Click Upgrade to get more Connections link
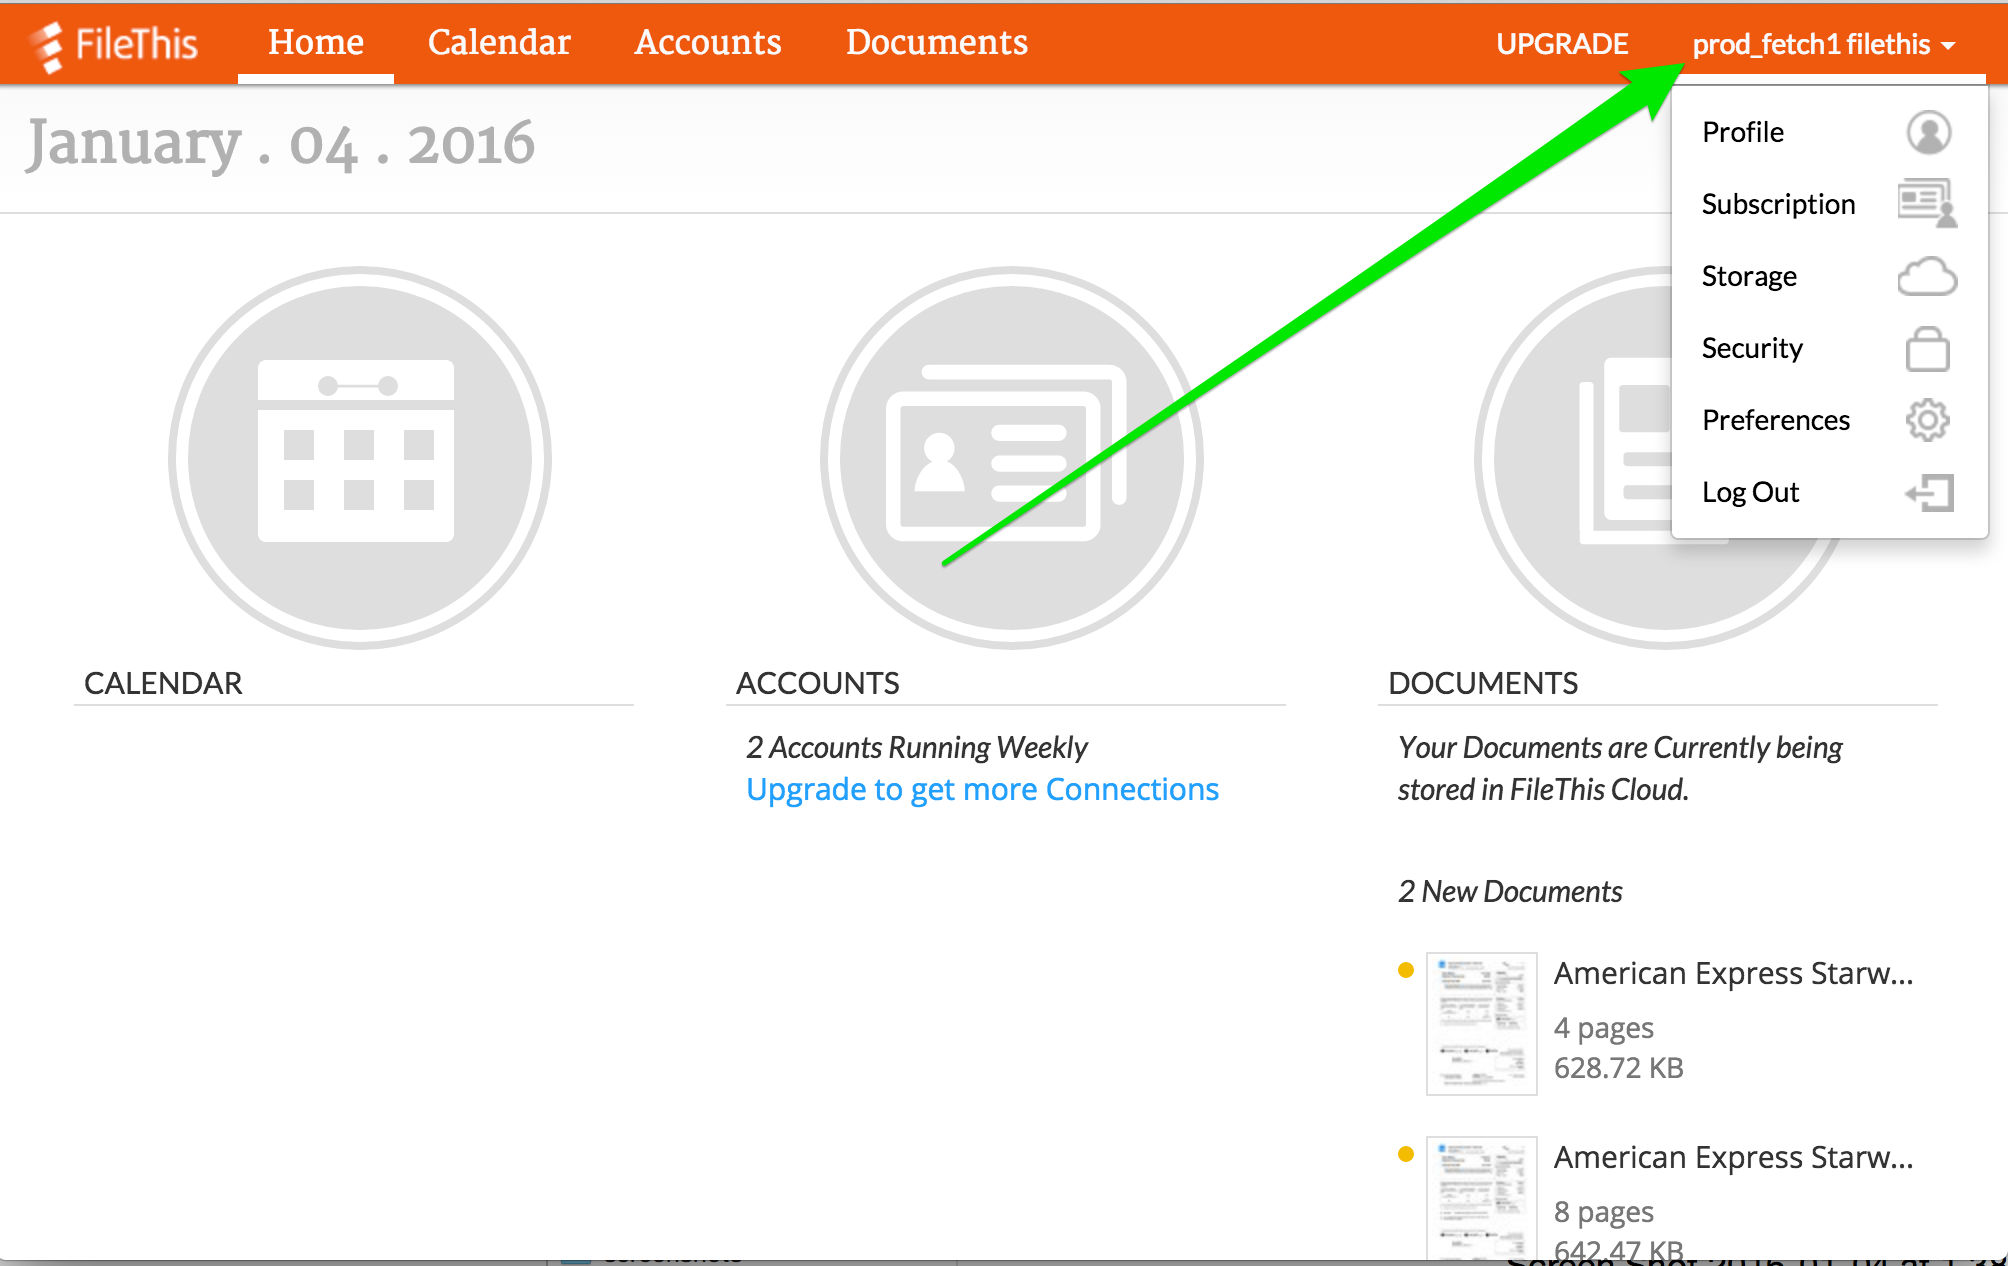This screenshot has width=2008, height=1266. [982, 789]
